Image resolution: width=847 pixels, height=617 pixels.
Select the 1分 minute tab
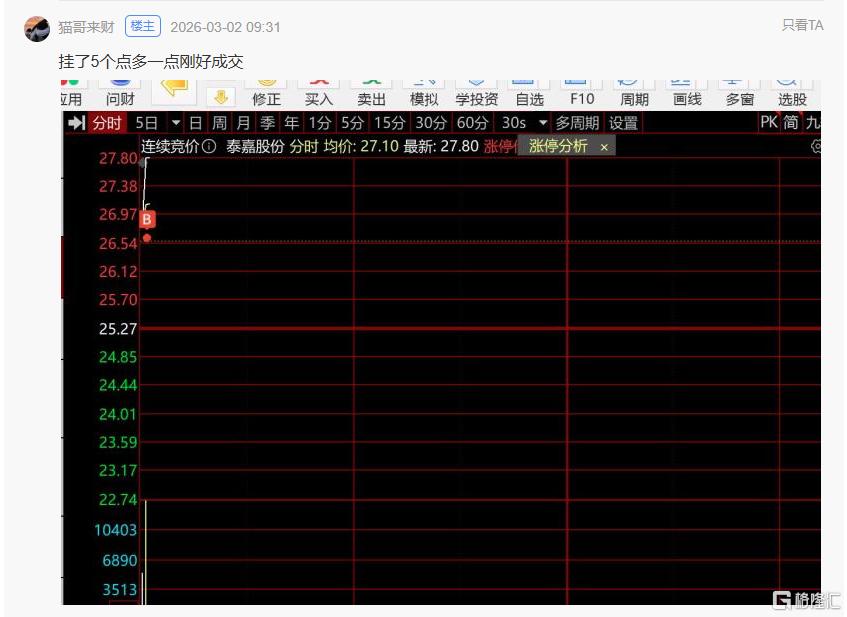click(x=319, y=123)
